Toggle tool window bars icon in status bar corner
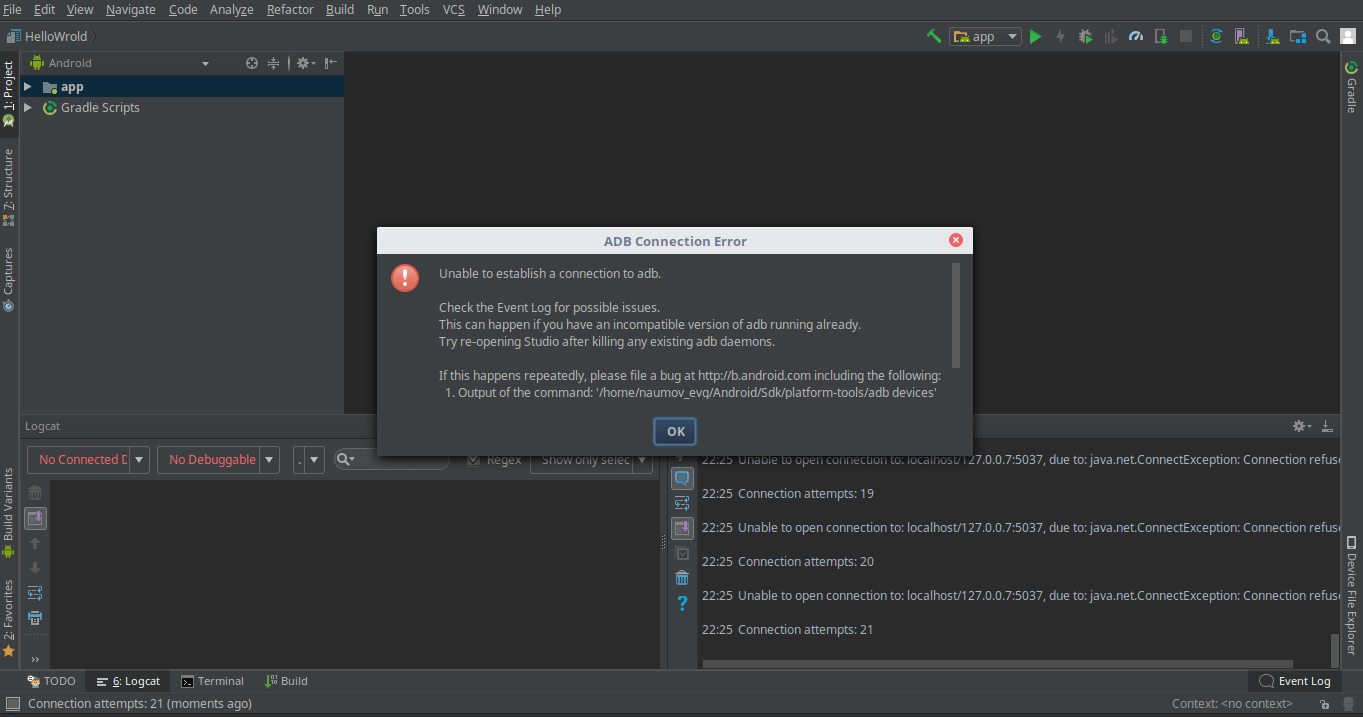This screenshot has width=1363, height=717. click(x=11, y=704)
